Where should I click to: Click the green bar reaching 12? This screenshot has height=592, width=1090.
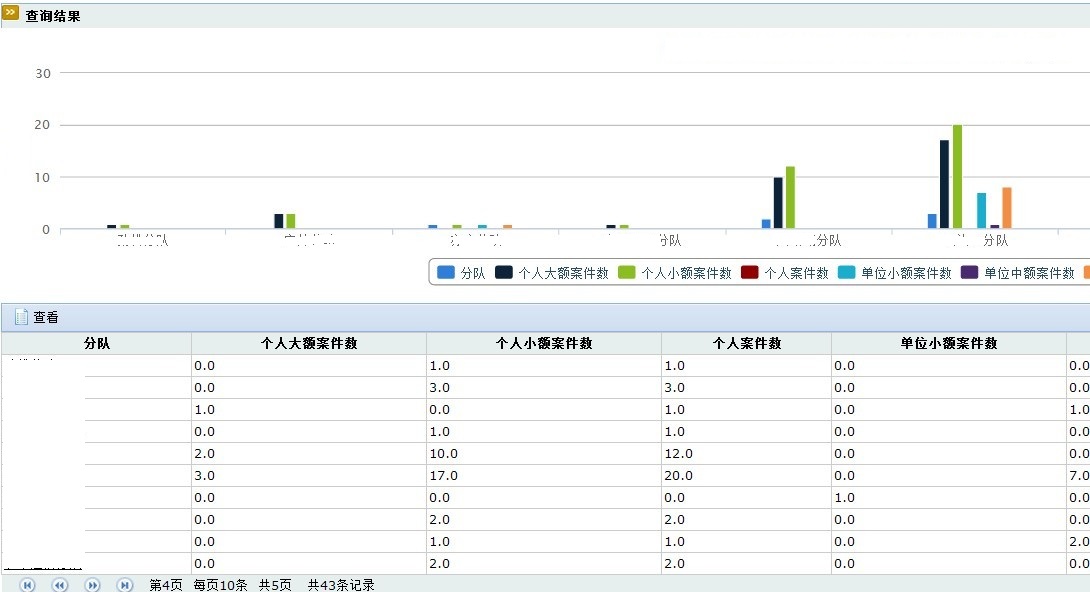point(790,197)
